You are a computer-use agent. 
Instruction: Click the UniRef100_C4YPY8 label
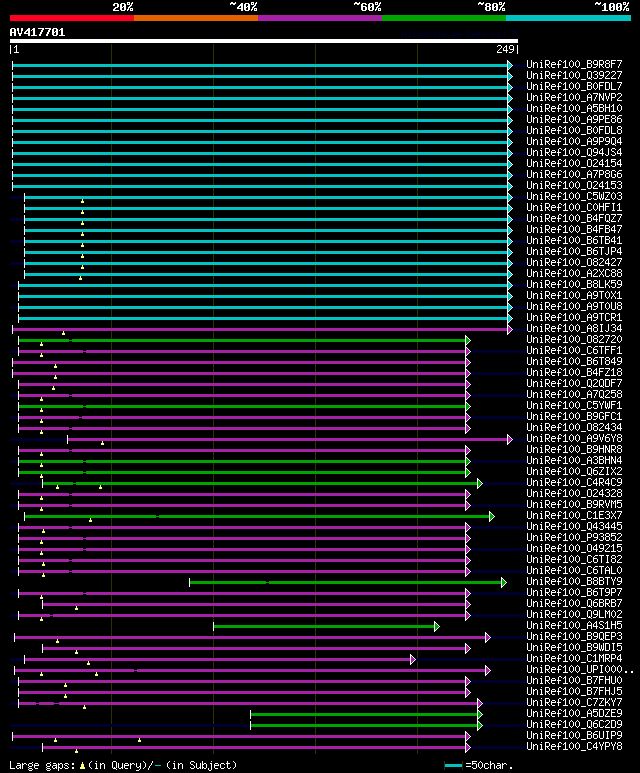574,746
